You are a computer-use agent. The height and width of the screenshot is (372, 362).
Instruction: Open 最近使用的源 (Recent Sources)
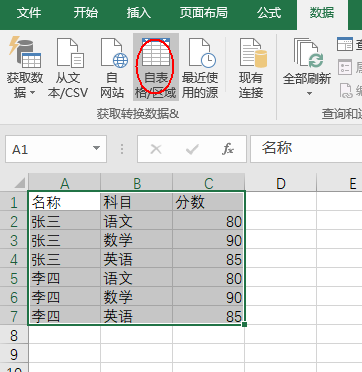pos(200,67)
